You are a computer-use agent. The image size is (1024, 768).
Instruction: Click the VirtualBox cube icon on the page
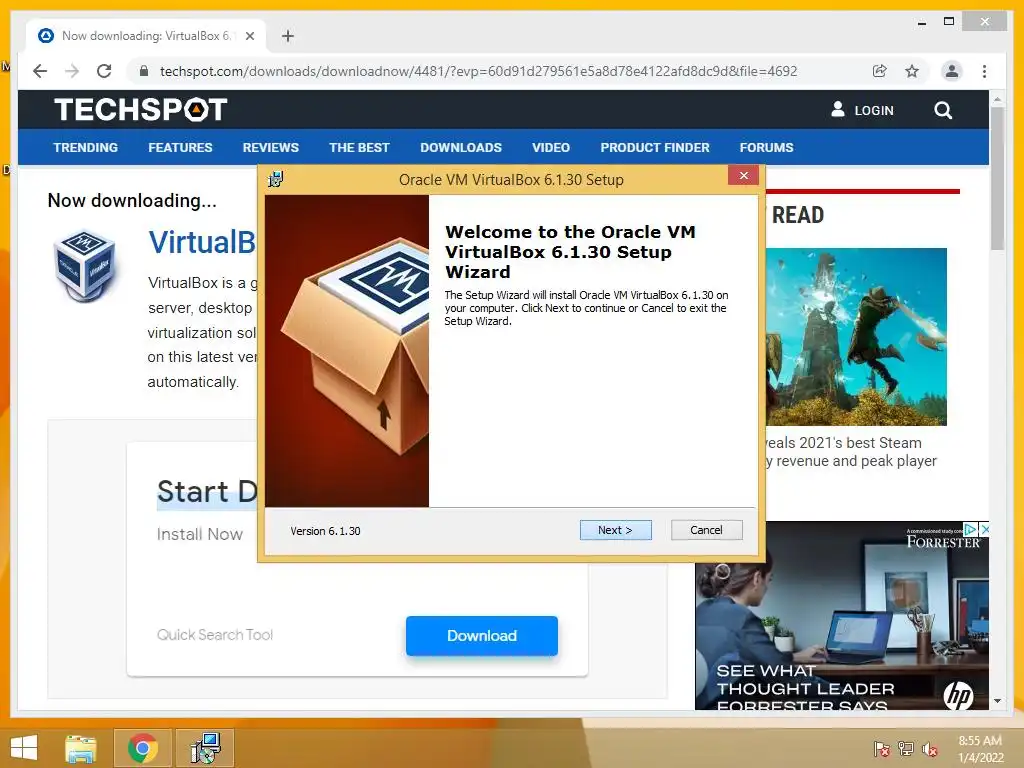85,266
